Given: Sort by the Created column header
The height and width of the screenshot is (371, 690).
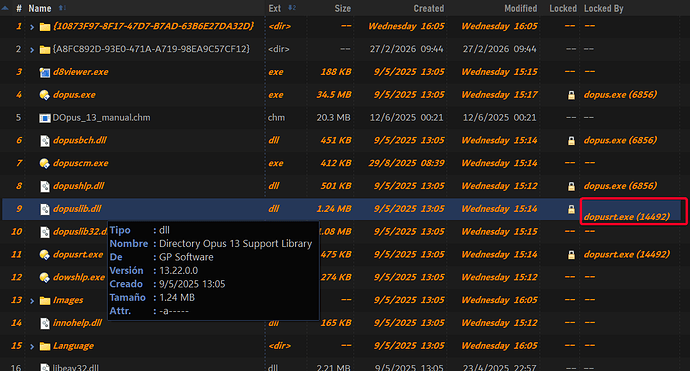Looking at the screenshot, I should pyautogui.click(x=429, y=8).
